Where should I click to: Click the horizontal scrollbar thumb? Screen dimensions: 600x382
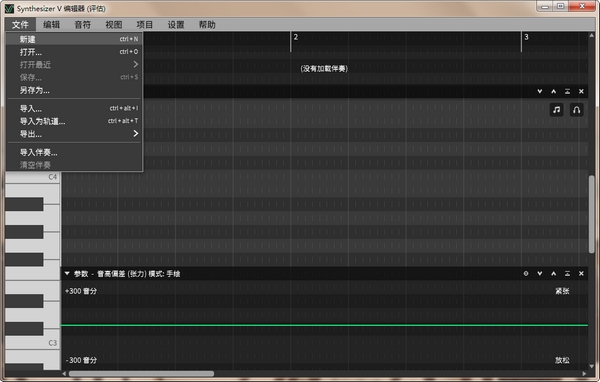coord(141,374)
